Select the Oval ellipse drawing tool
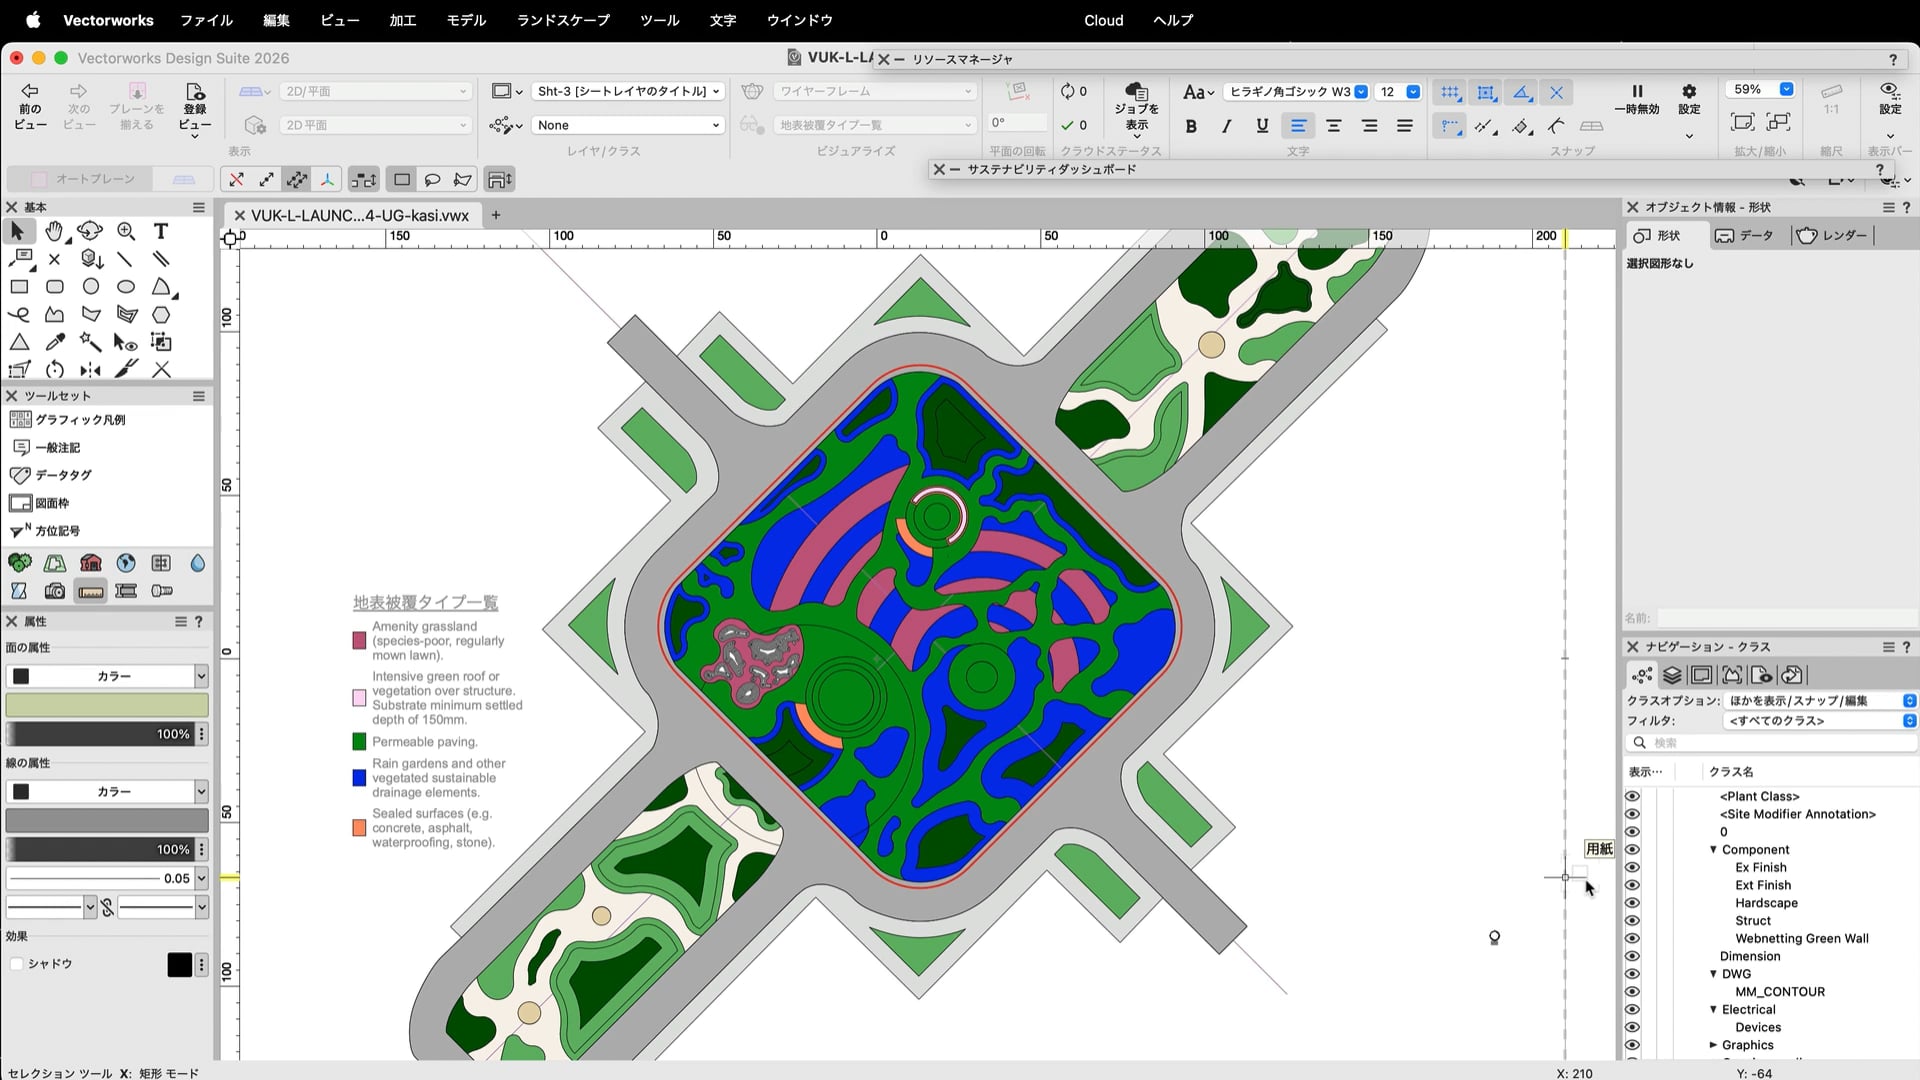Viewport: 1920px width, 1080px height. [126, 287]
